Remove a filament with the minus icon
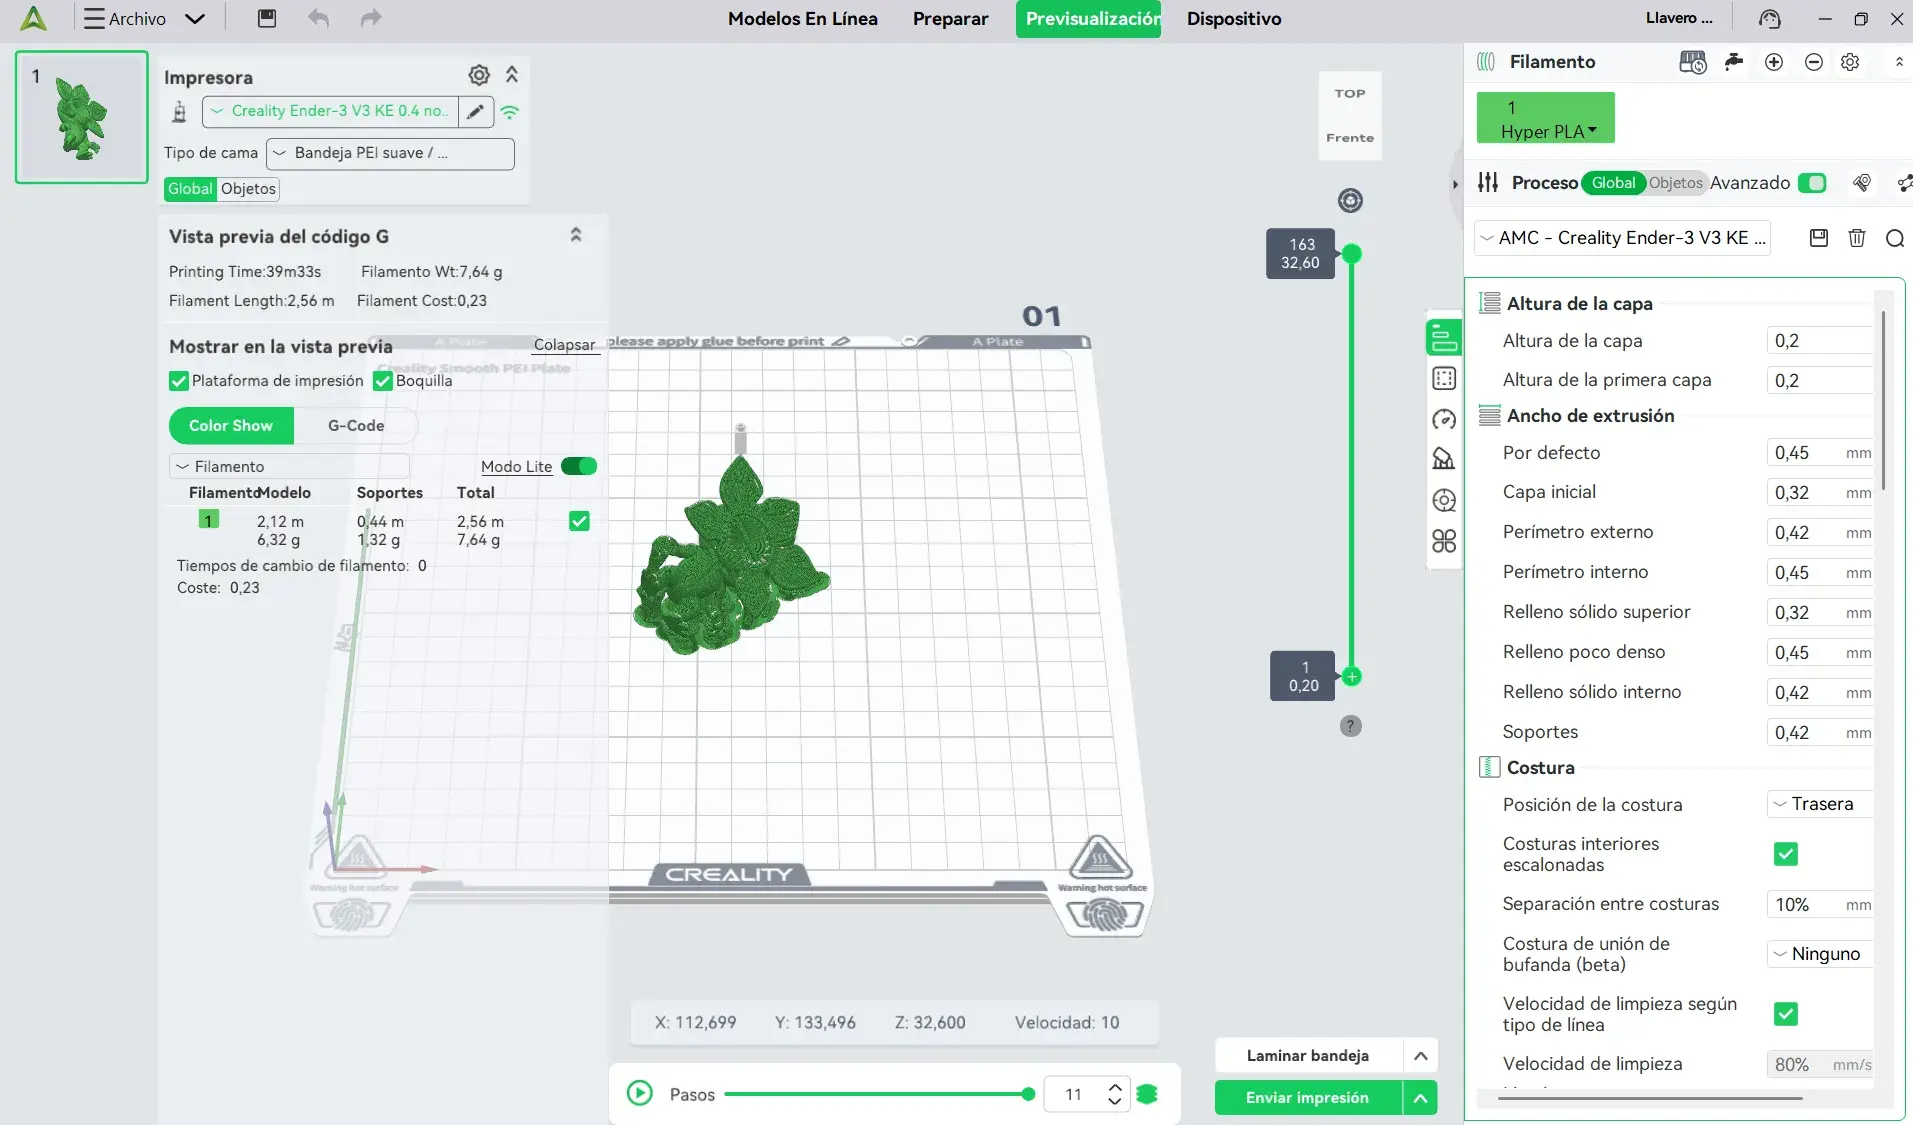 (x=1814, y=62)
